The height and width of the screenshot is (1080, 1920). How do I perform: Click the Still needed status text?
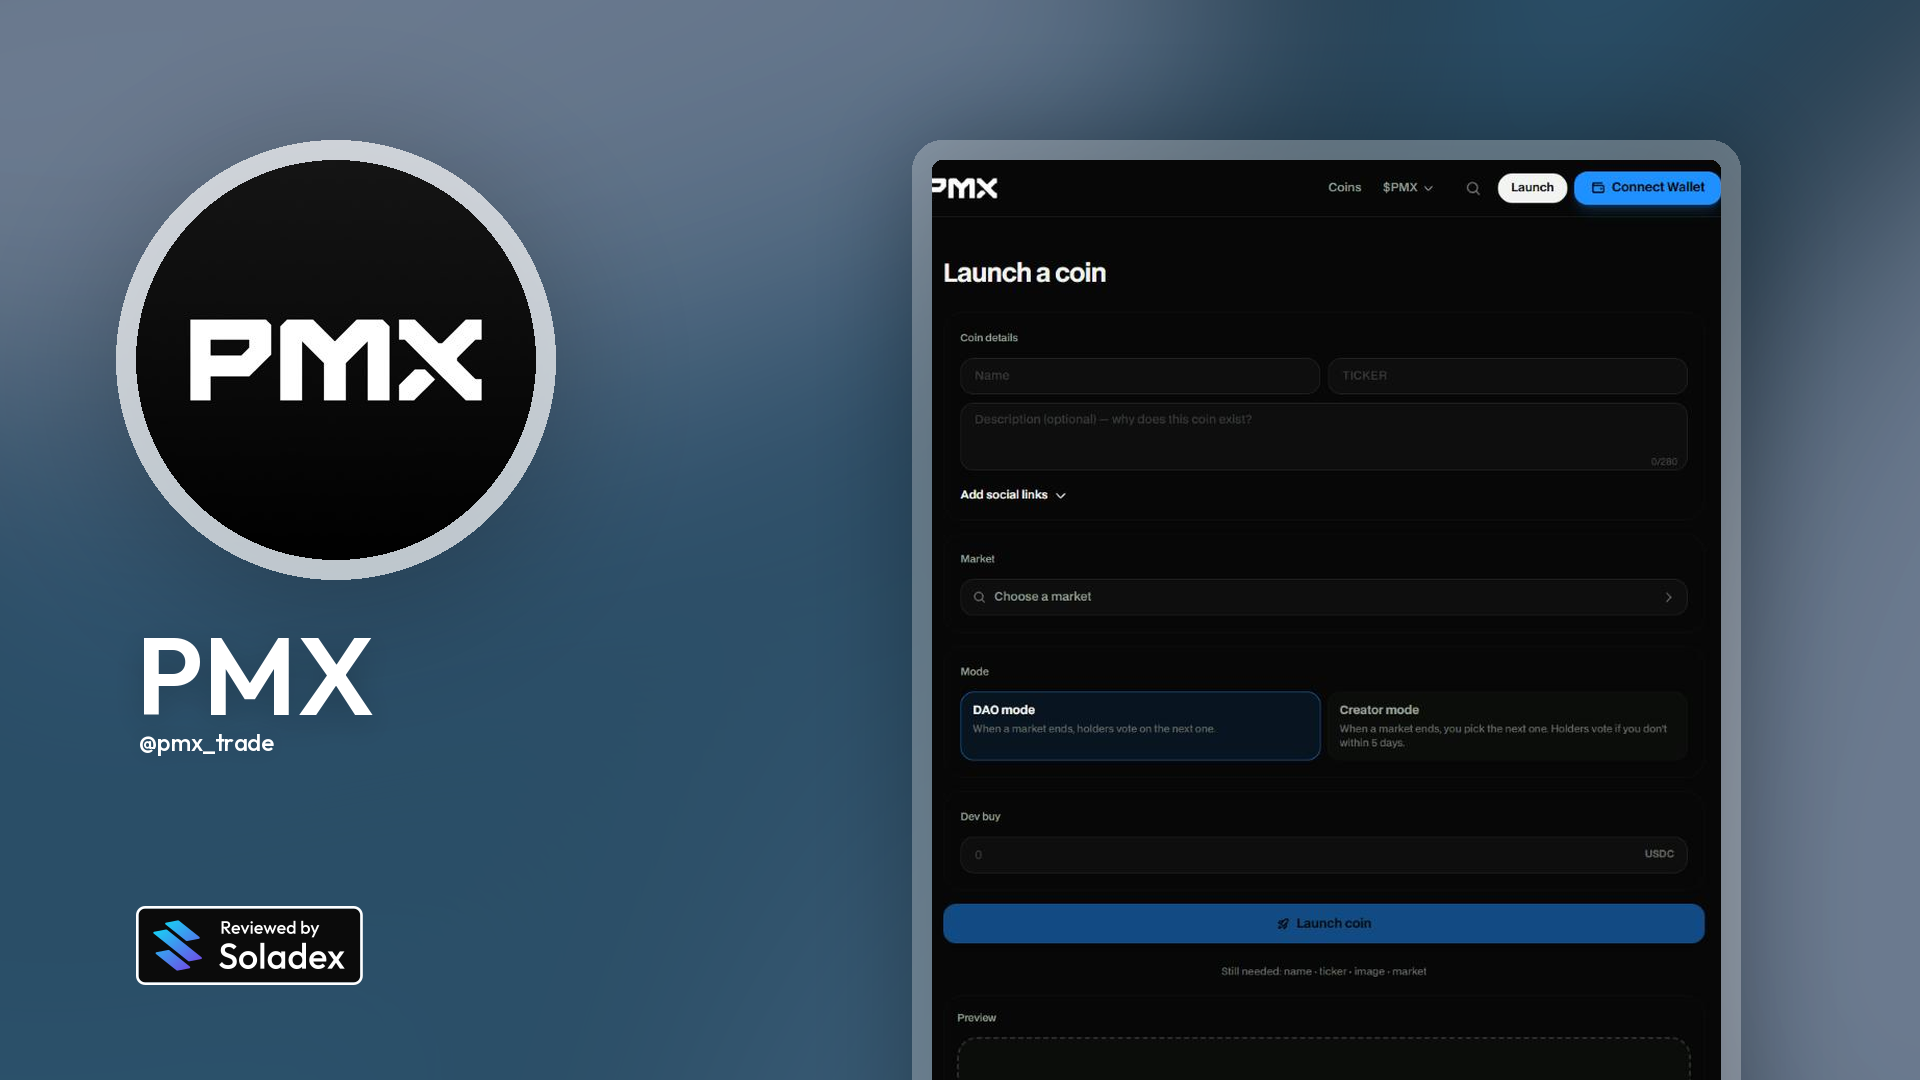1324,972
